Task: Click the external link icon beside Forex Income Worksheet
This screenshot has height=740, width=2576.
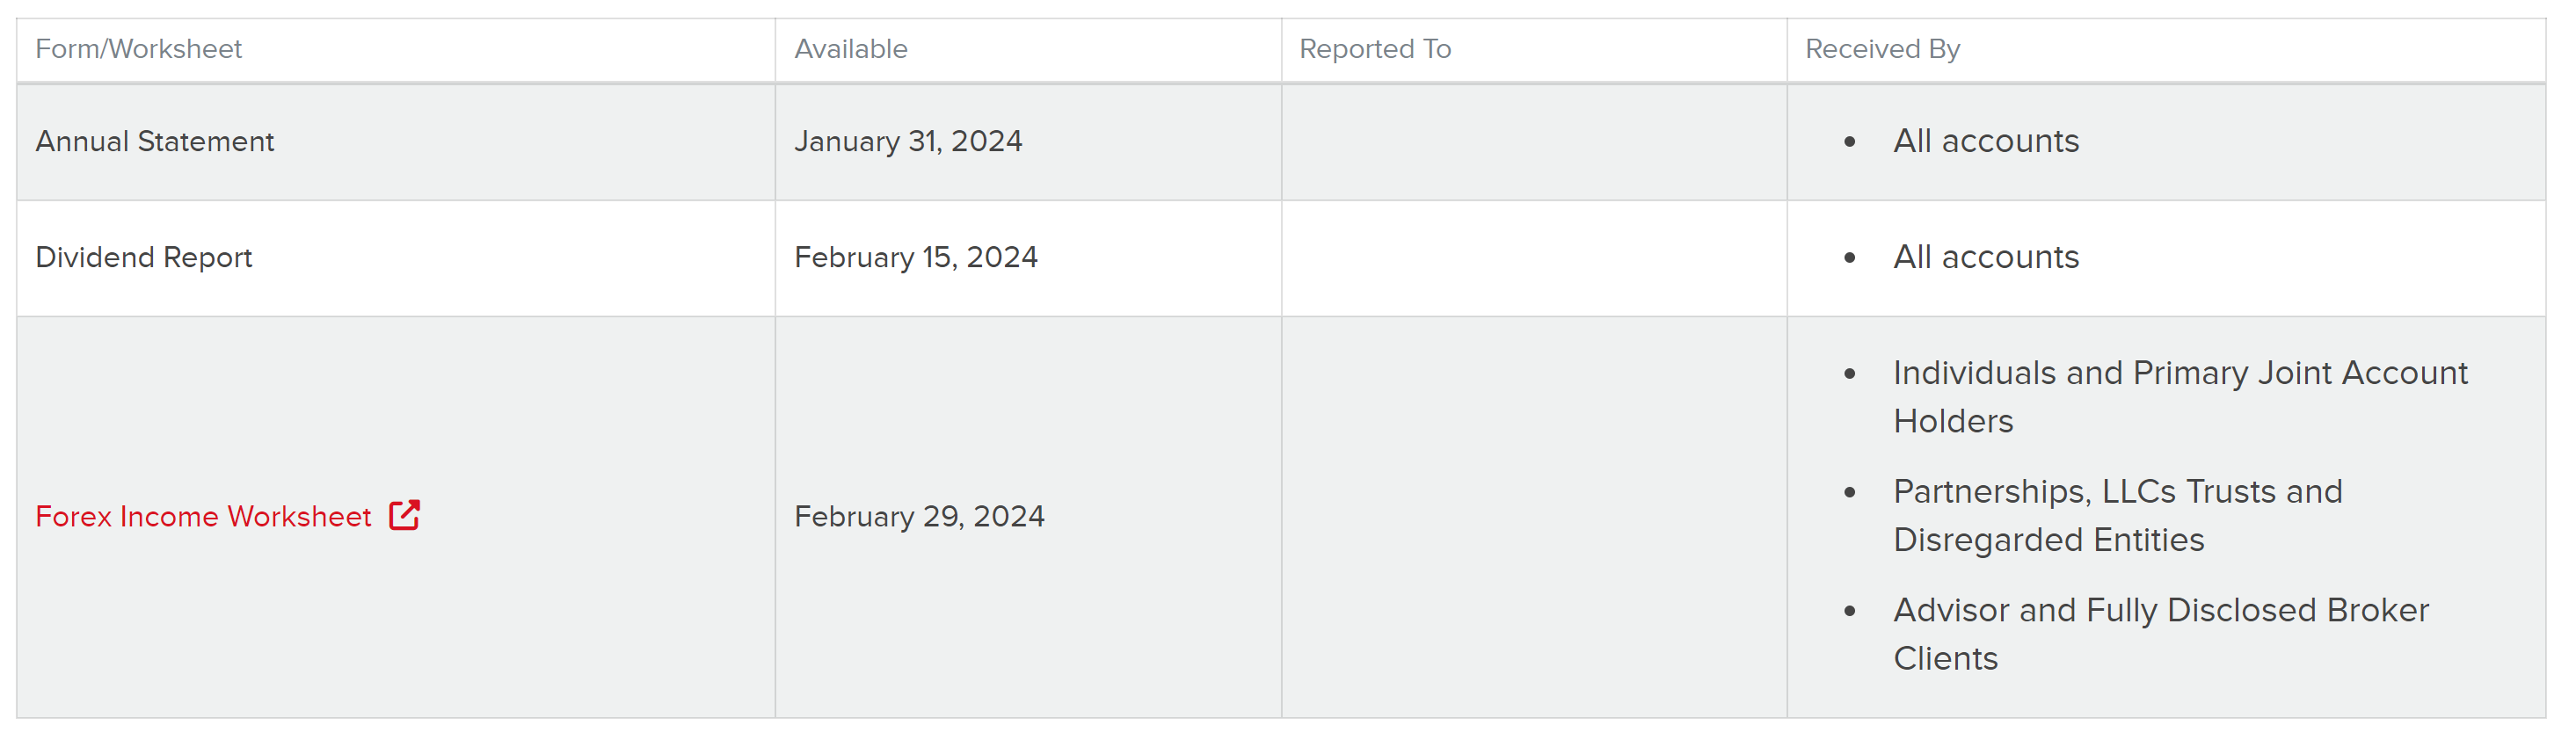Action: click(405, 515)
